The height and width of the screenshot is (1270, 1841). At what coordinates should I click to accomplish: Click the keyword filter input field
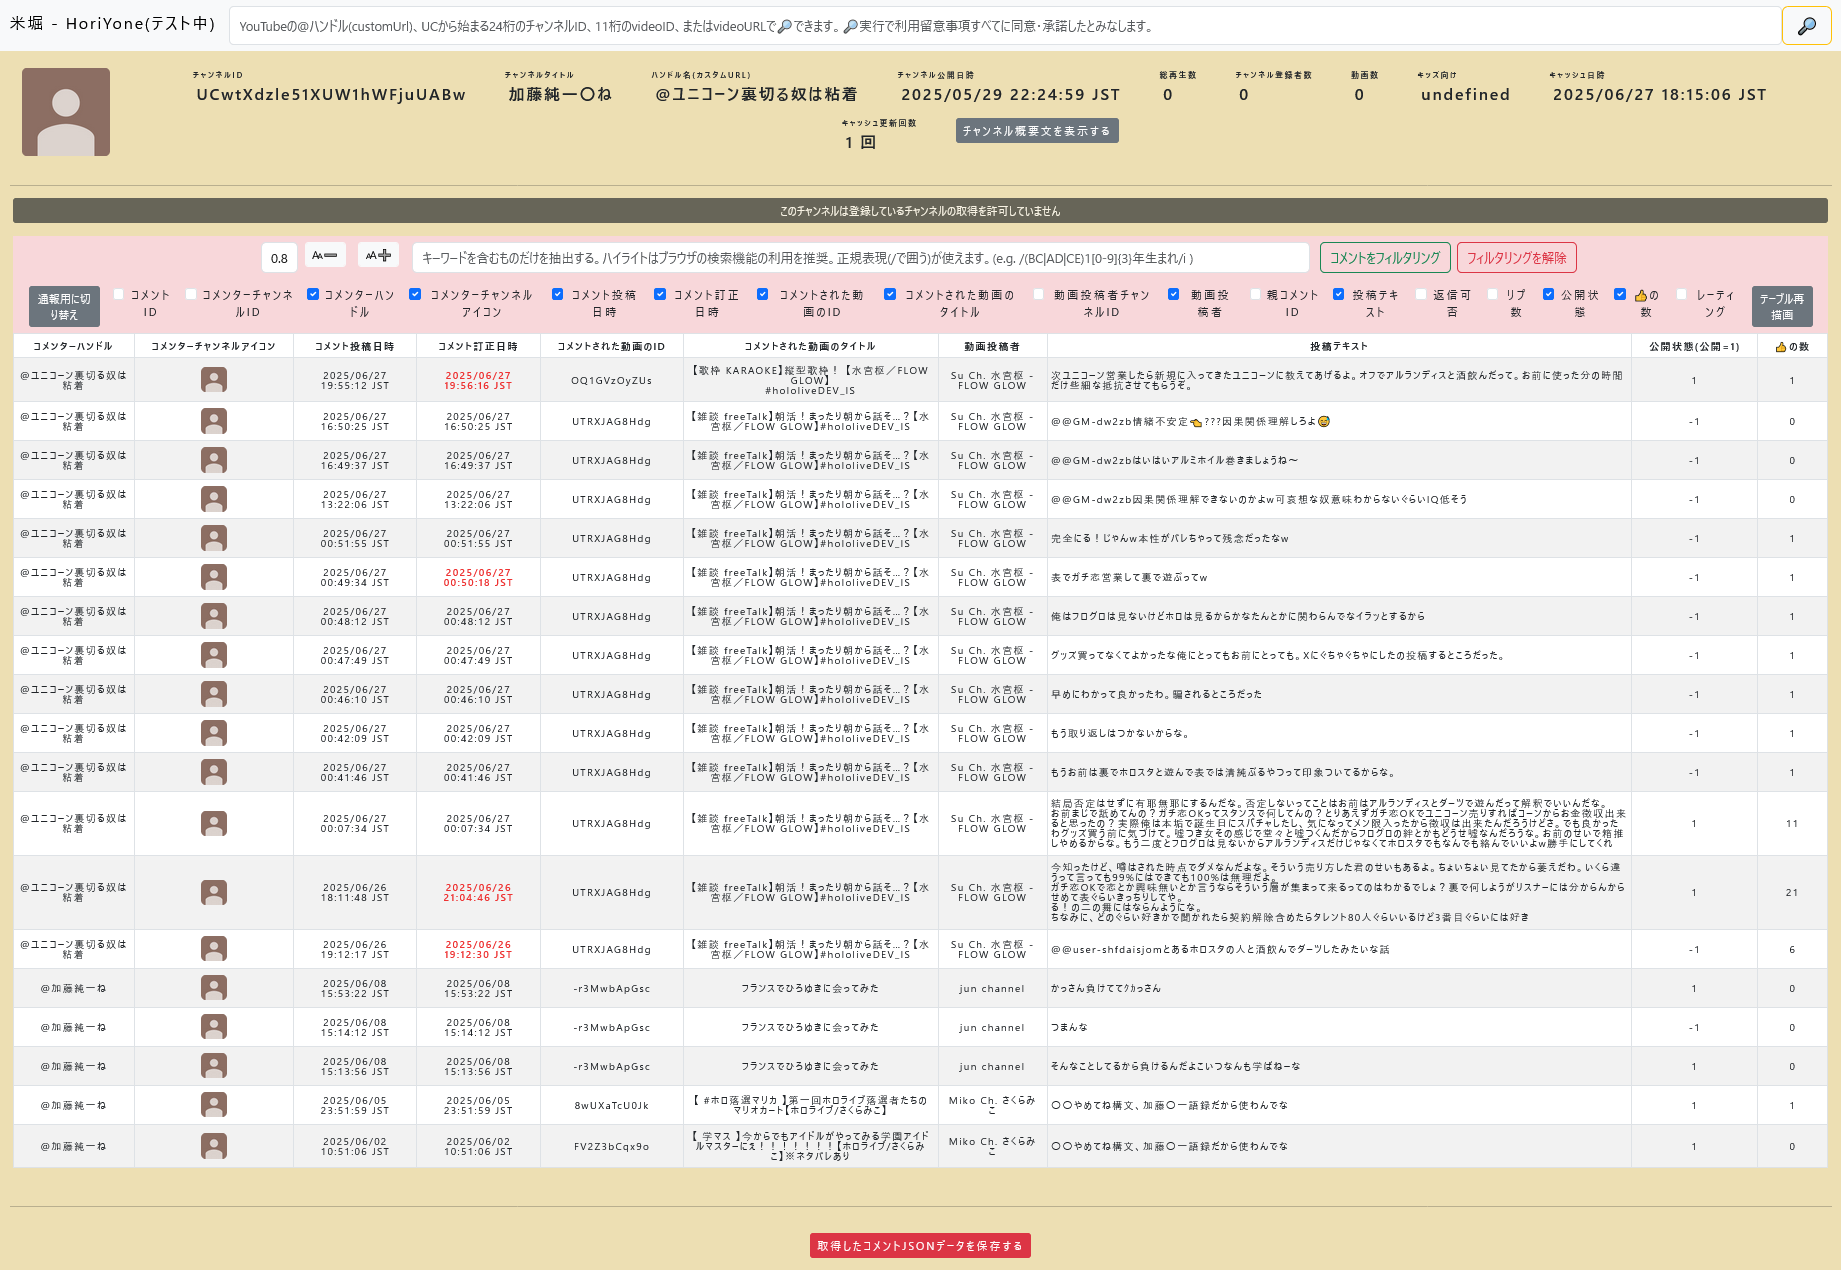click(x=860, y=258)
